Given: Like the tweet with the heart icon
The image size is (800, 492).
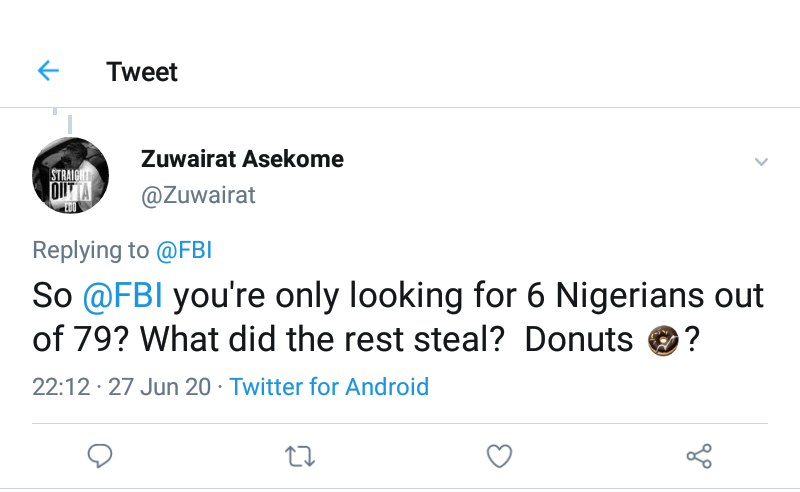Looking at the screenshot, I should tap(499, 457).
